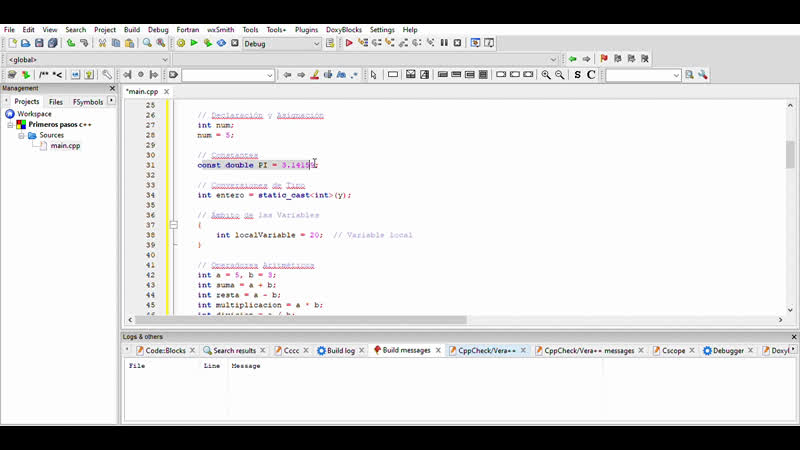Image resolution: width=800 pixels, height=450 pixels.
Task: Run the program with green arrow
Action: click(194, 43)
